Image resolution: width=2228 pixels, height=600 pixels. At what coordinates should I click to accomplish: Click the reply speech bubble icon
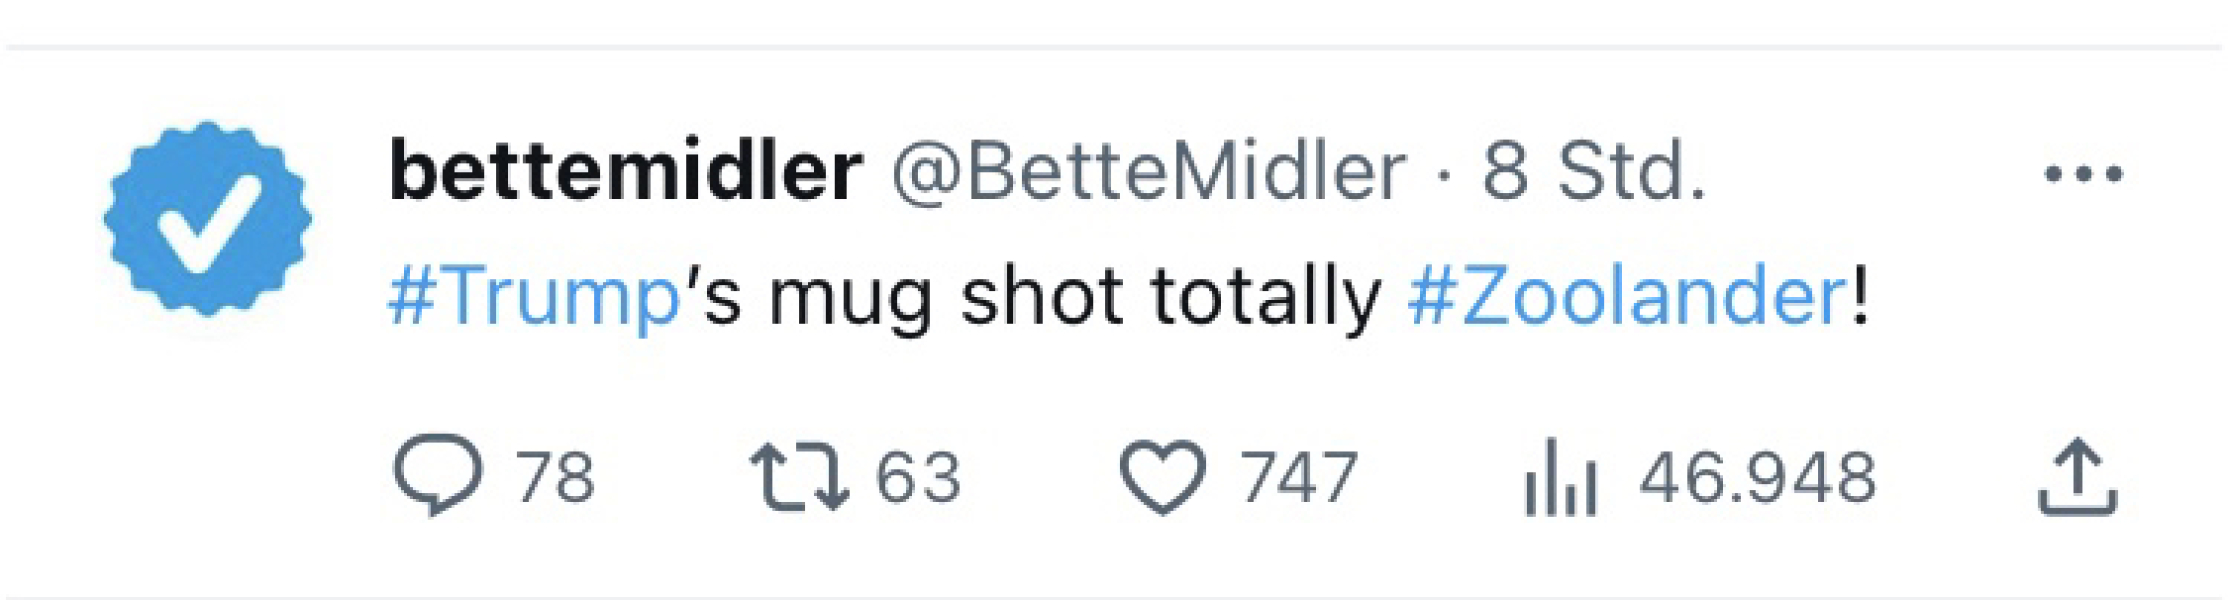[438, 474]
